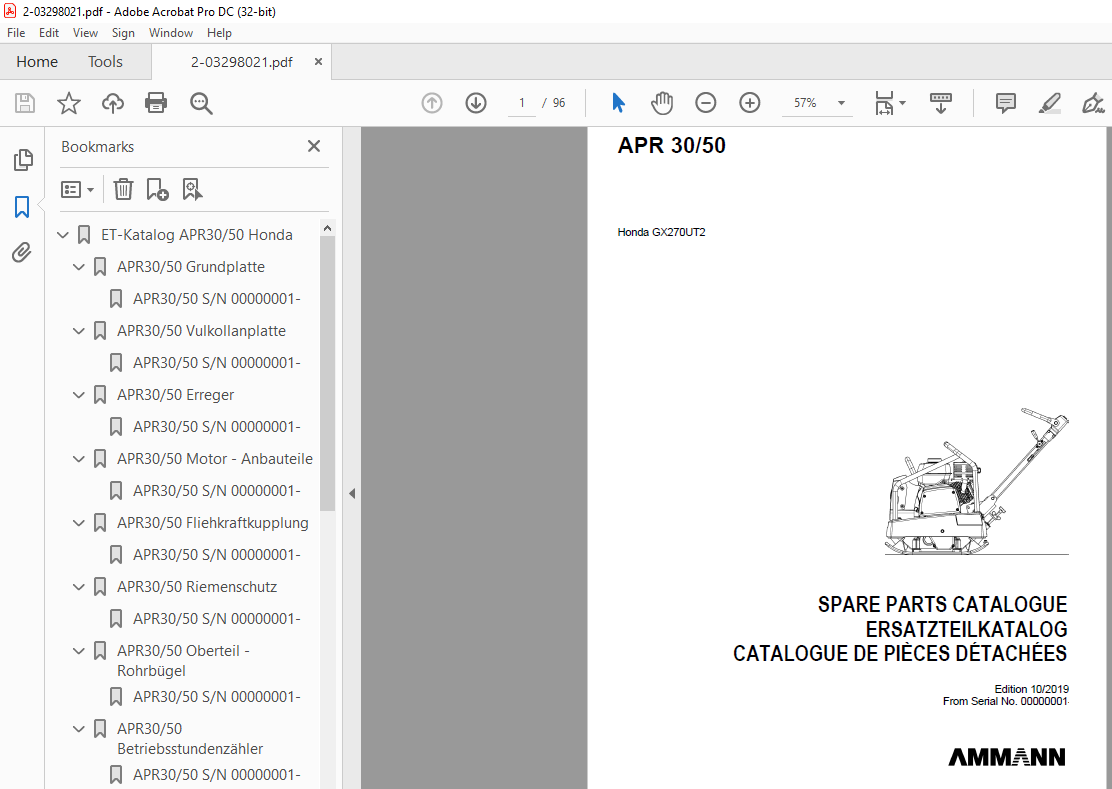Open the find text search tool
This screenshot has height=789, width=1112.
tap(201, 103)
